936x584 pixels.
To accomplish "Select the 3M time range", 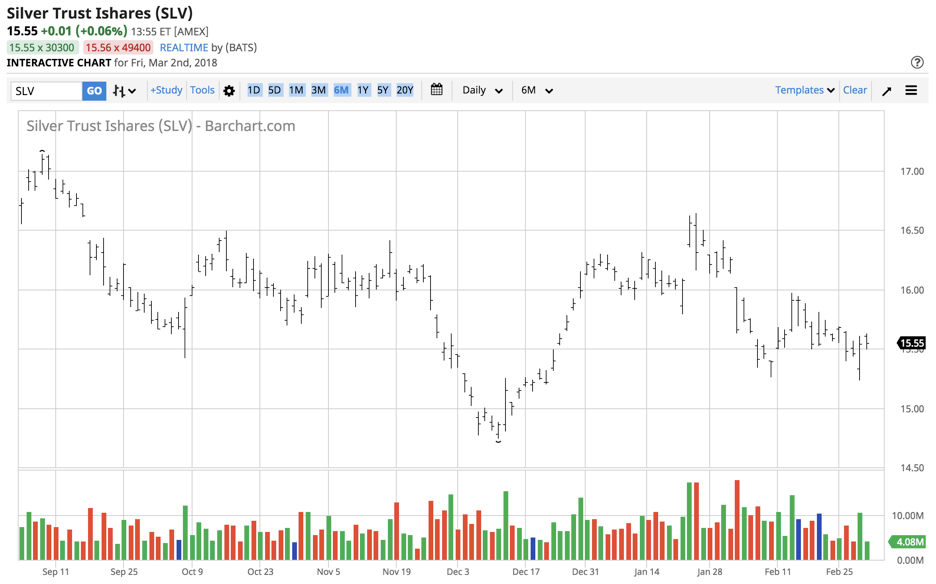I will tap(319, 90).
